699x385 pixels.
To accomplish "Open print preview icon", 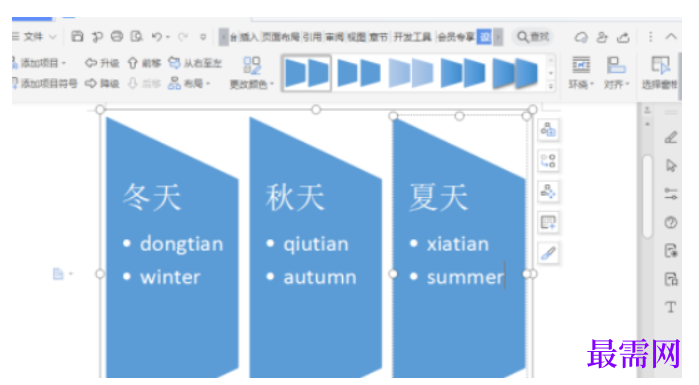I will pyautogui.click(x=136, y=37).
